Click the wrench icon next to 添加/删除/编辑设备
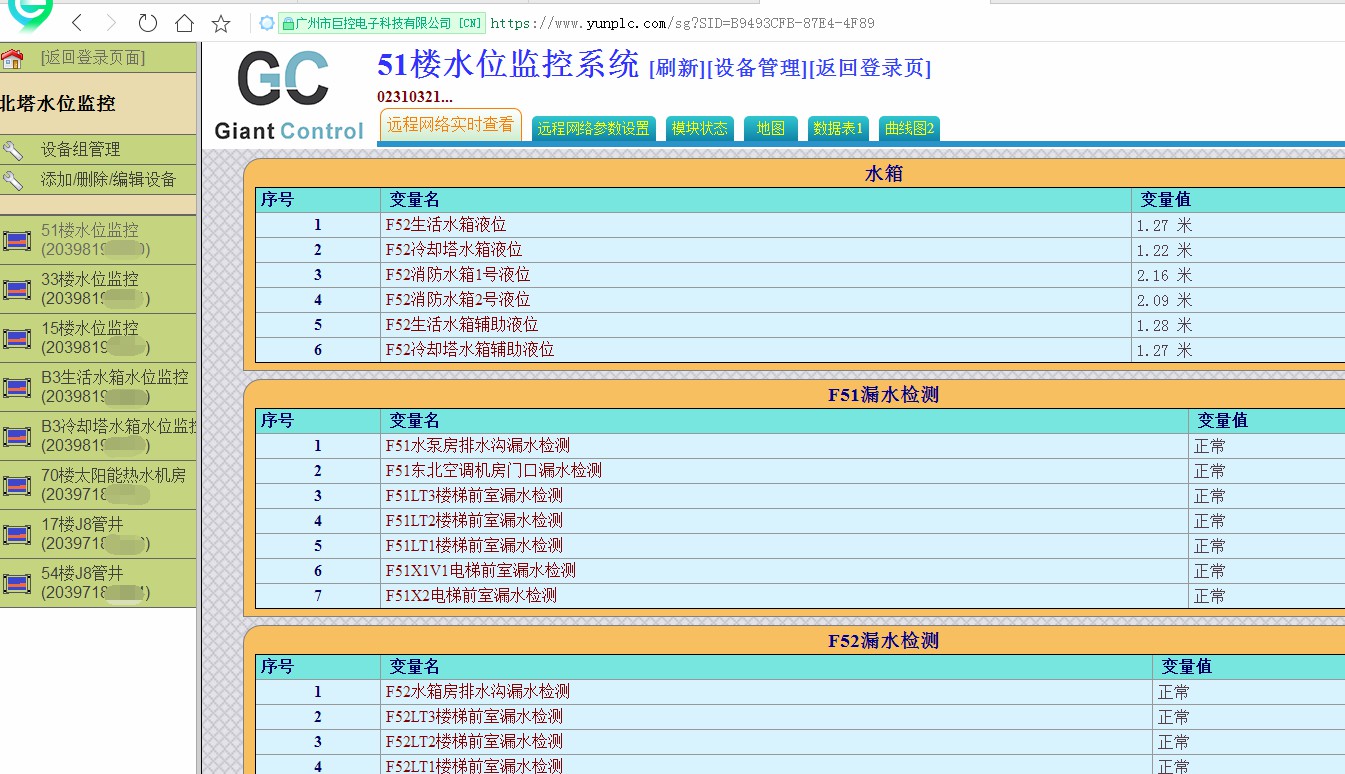Viewport: 1345px width, 774px height. pyautogui.click(x=13, y=180)
